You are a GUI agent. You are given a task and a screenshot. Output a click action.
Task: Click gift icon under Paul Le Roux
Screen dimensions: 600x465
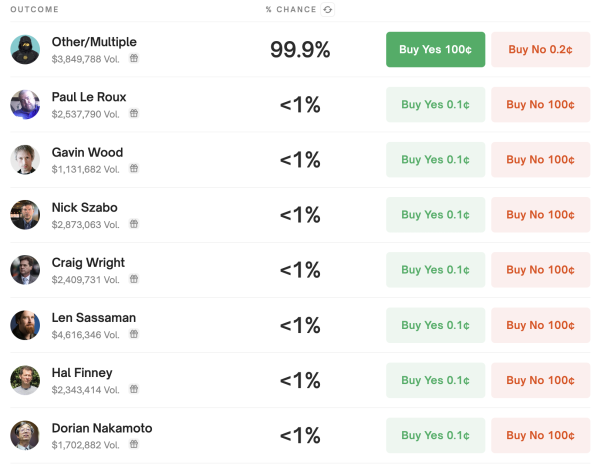(x=134, y=114)
